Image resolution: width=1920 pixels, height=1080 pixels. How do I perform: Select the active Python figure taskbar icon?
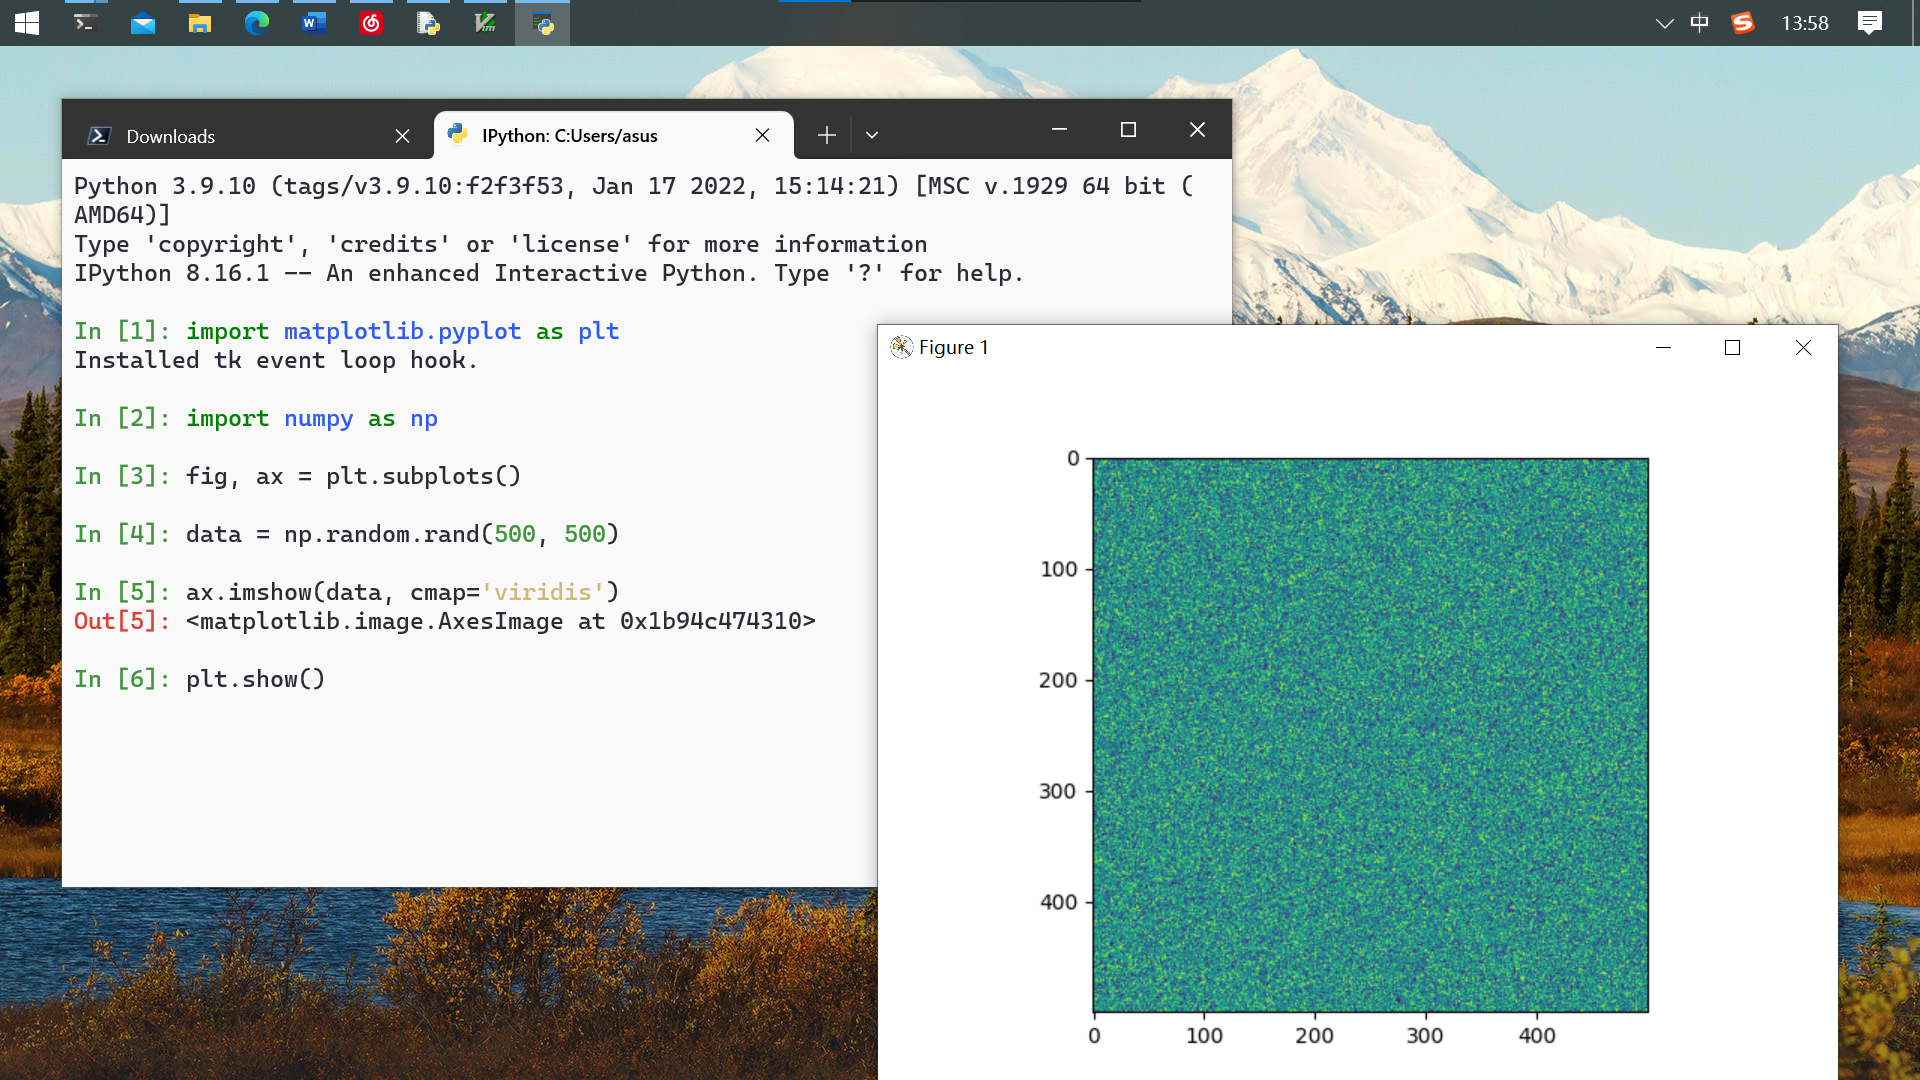coord(543,23)
